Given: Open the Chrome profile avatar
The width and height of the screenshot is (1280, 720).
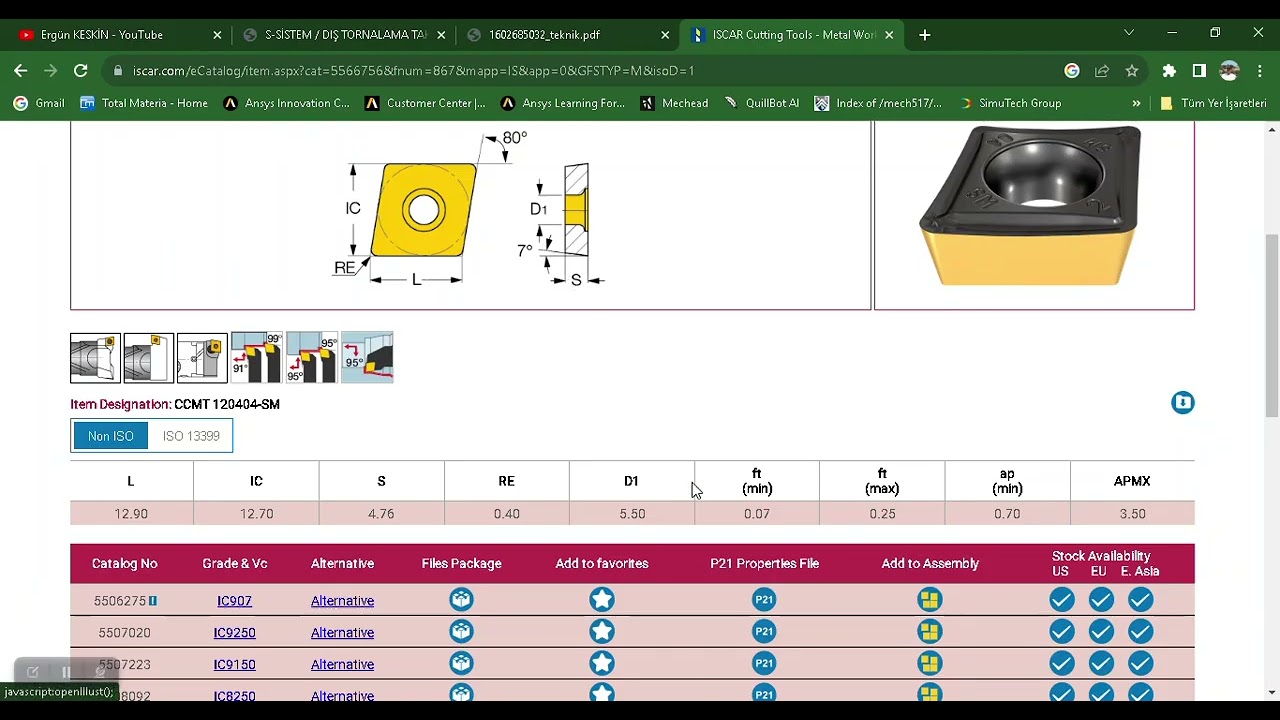Looking at the screenshot, I should [x=1229, y=71].
